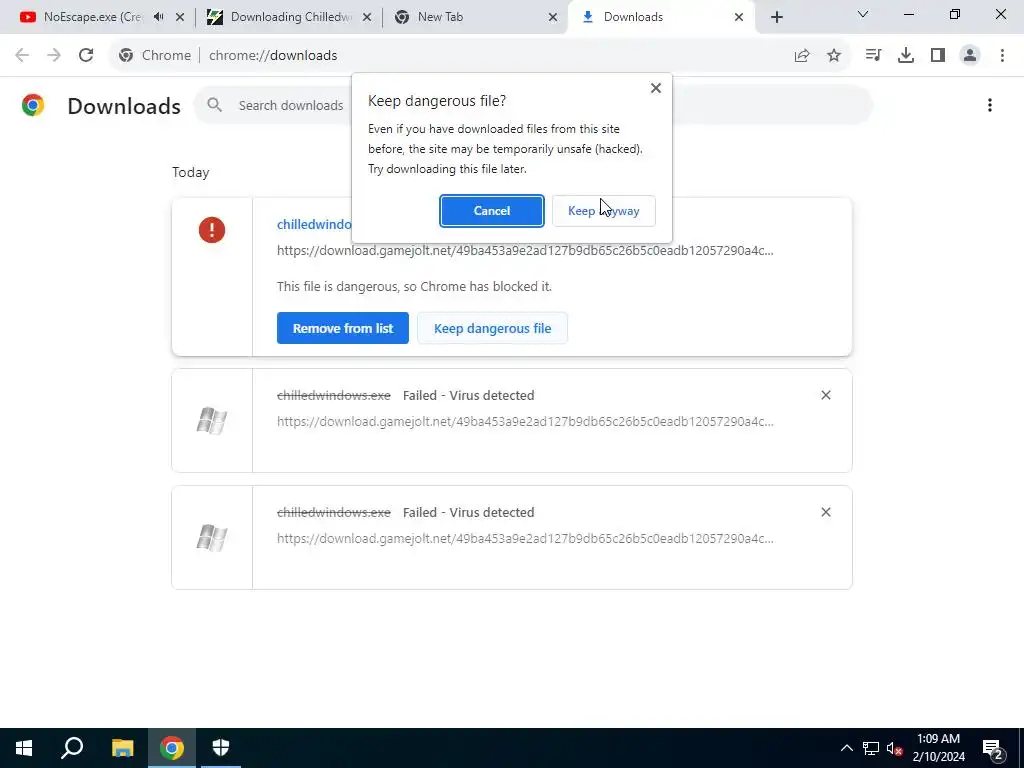The image size is (1024, 768).
Task: Open Windows taskbar search
Action: coord(72,748)
